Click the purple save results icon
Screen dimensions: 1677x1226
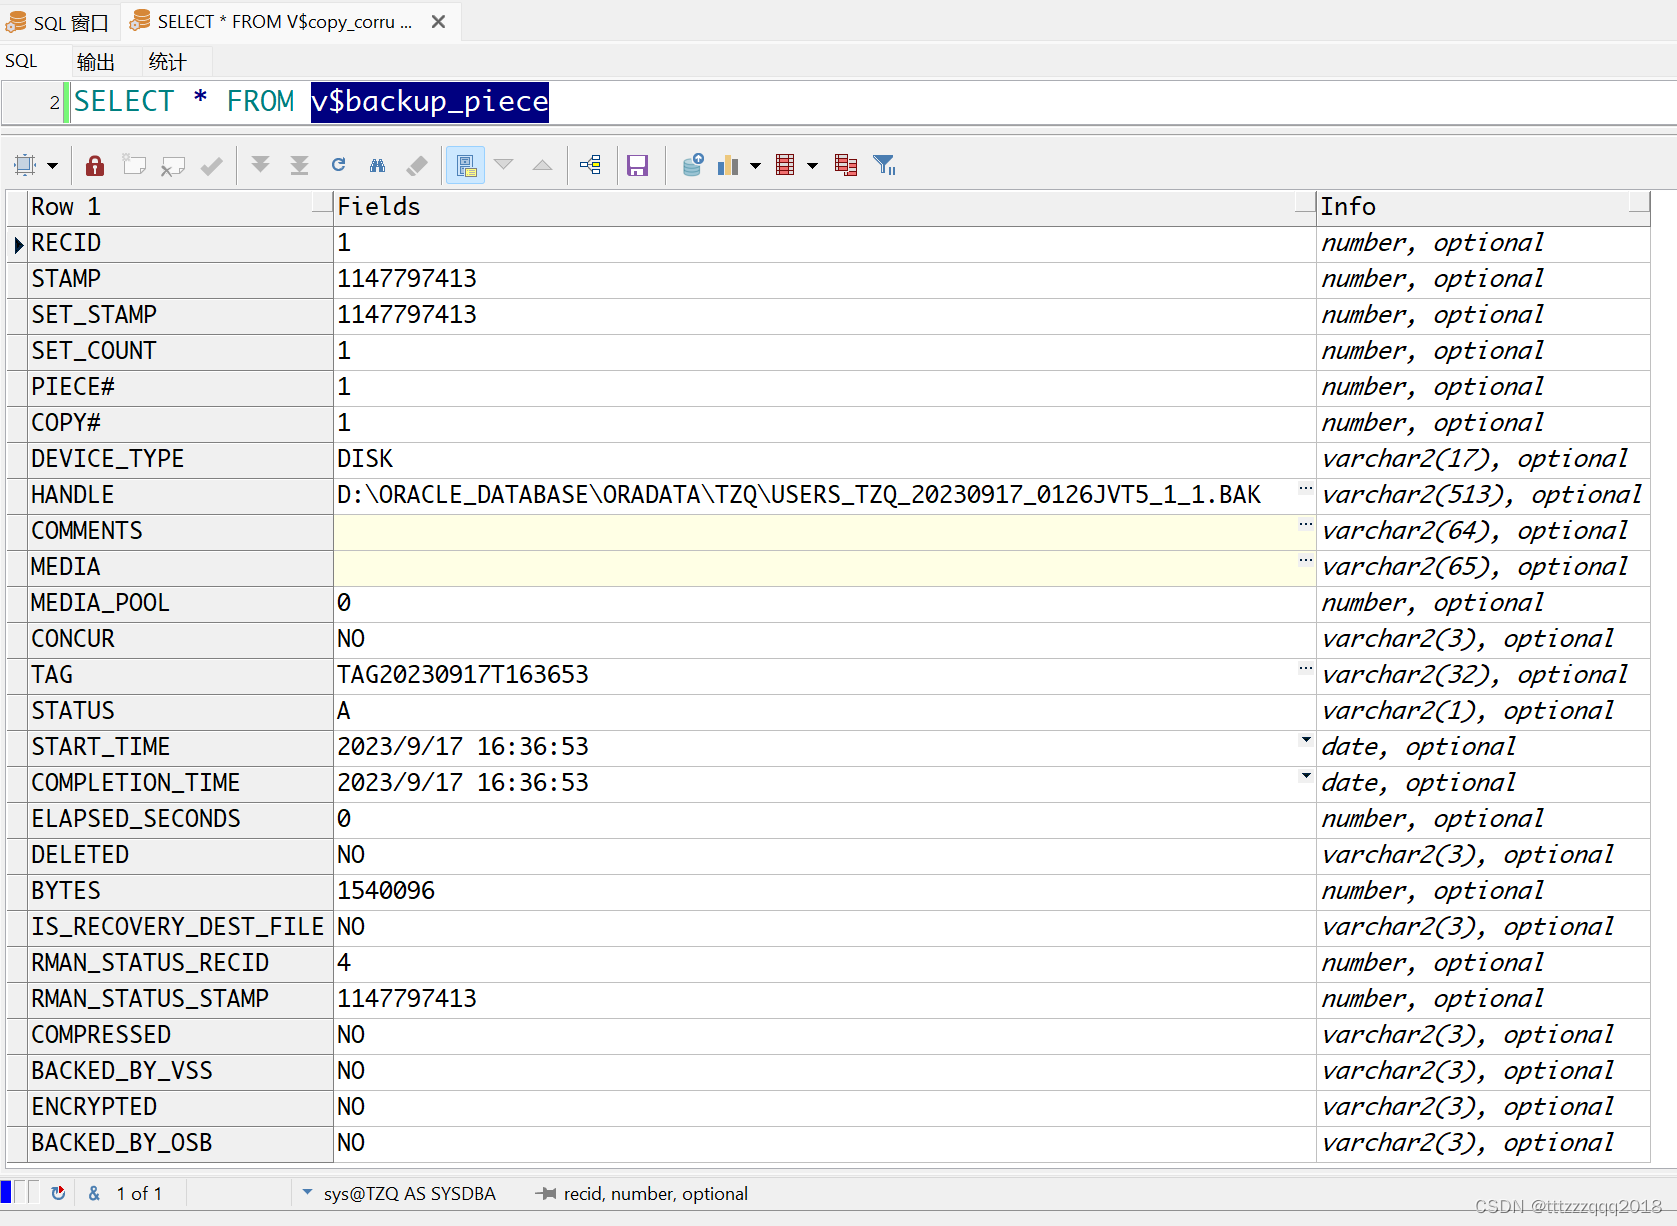click(x=637, y=165)
